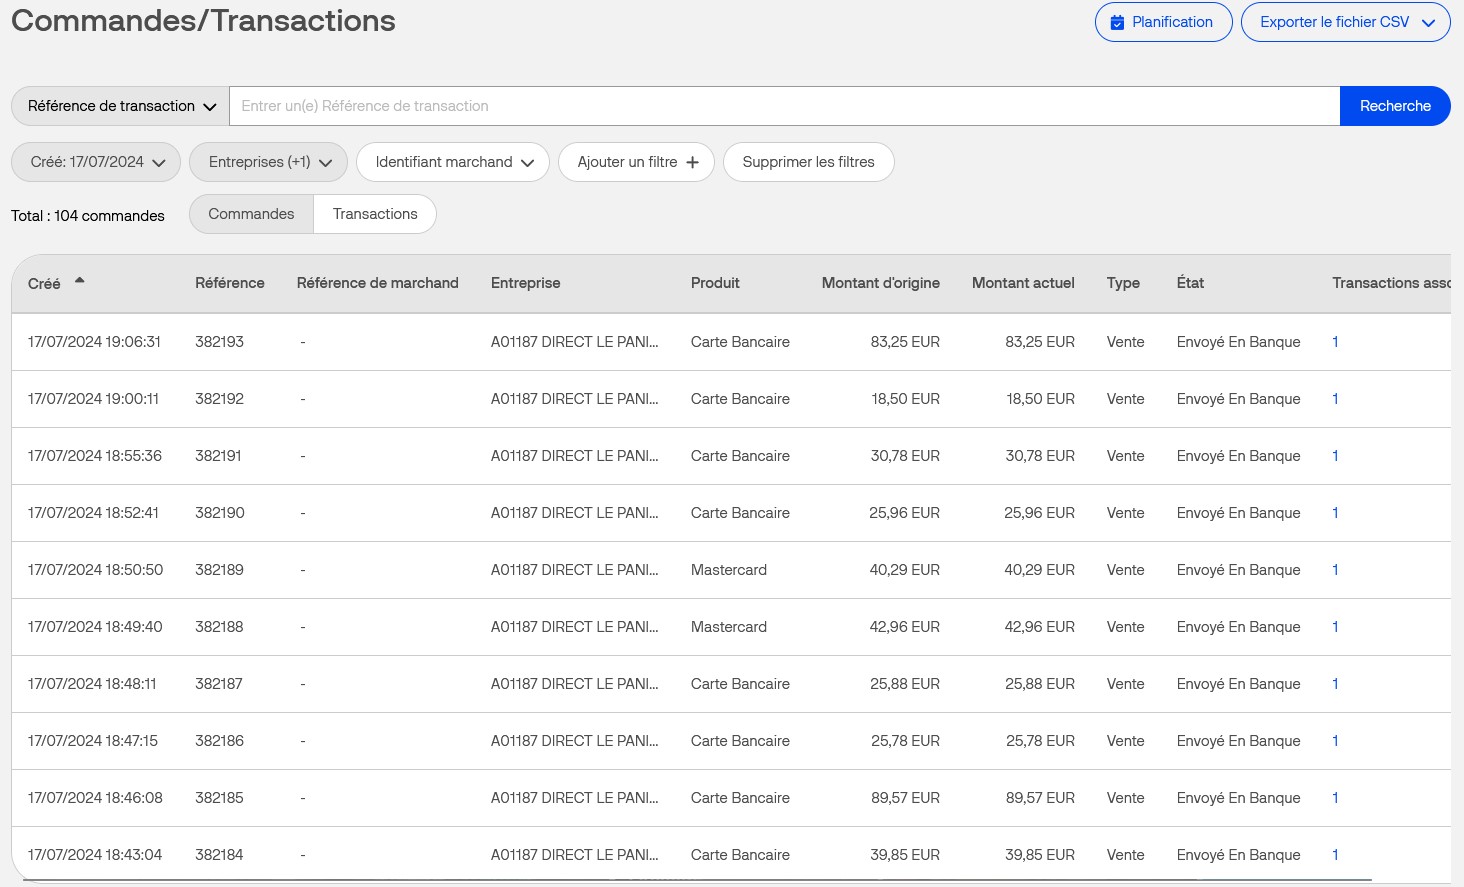
Task: Click the sort arrow next to Créé
Action: [x=80, y=281]
